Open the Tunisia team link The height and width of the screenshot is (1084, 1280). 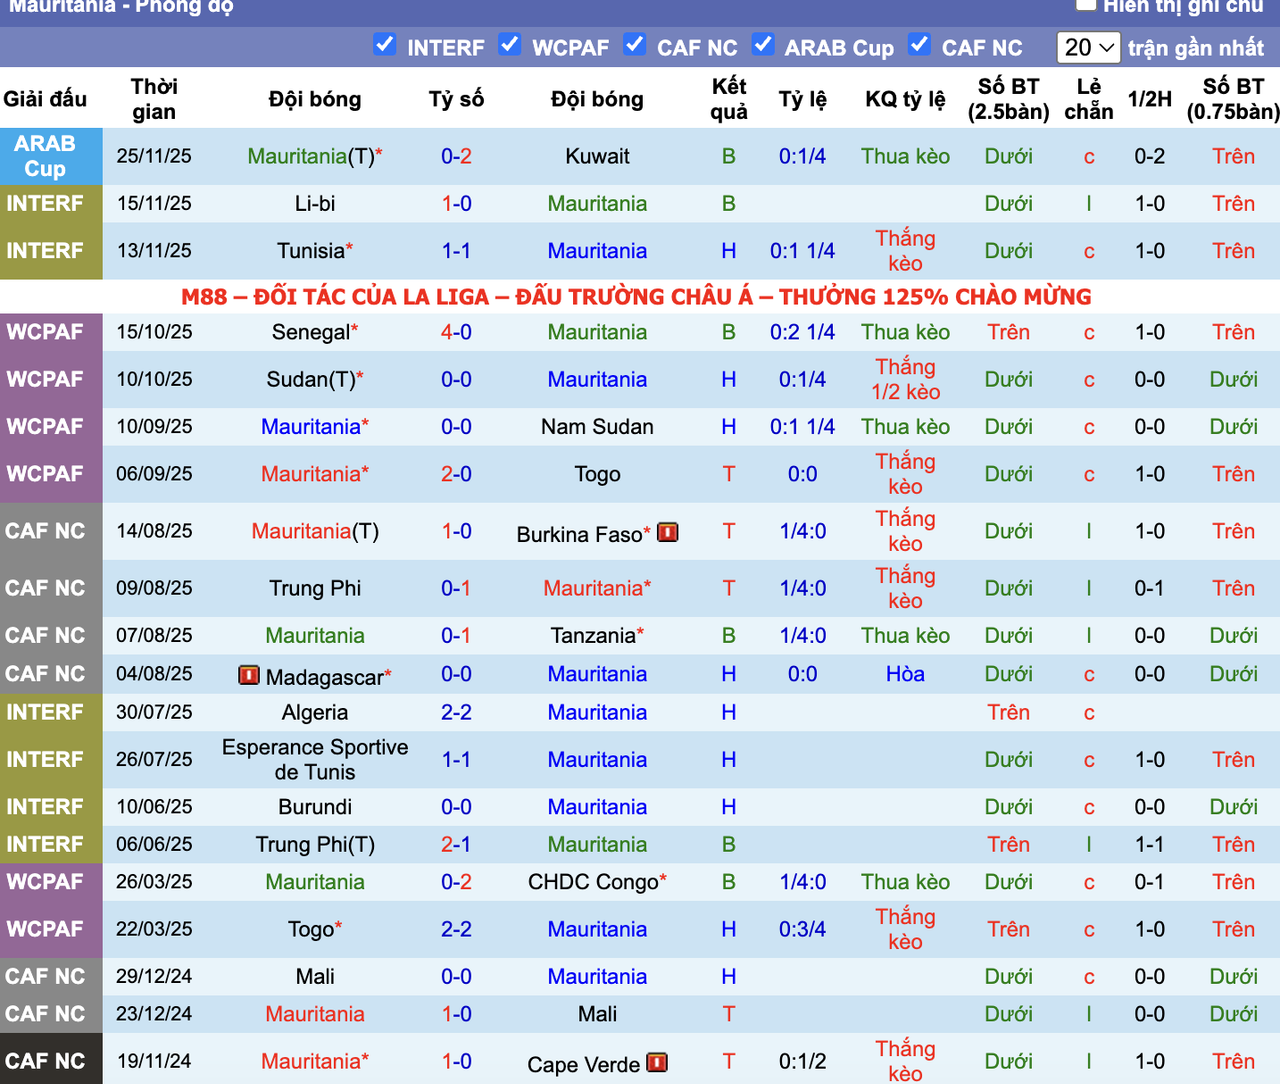pyautogui.click(x=311, y=251)
